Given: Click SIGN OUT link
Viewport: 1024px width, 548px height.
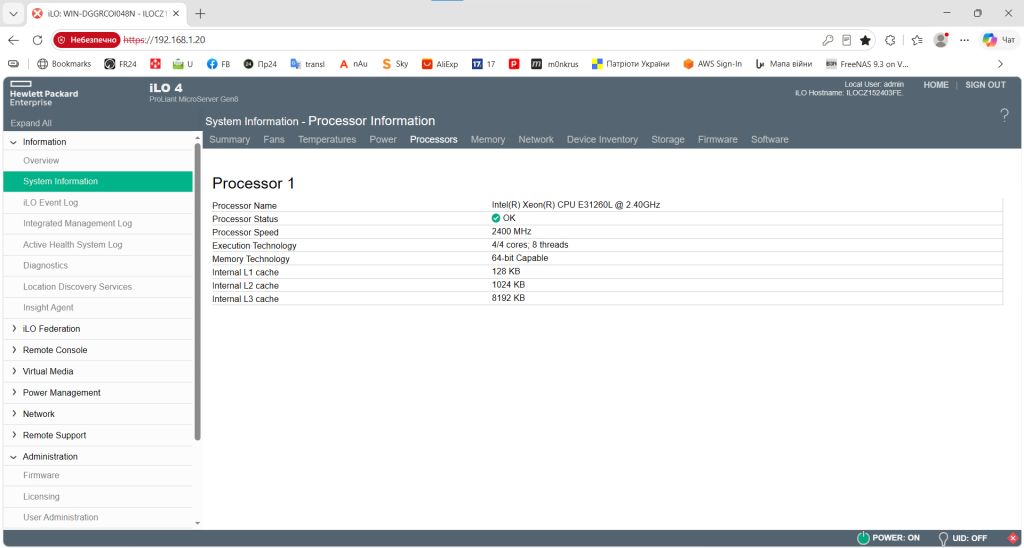Looking at the screenshot, I should pyautogui.click(x=985, y=85).
